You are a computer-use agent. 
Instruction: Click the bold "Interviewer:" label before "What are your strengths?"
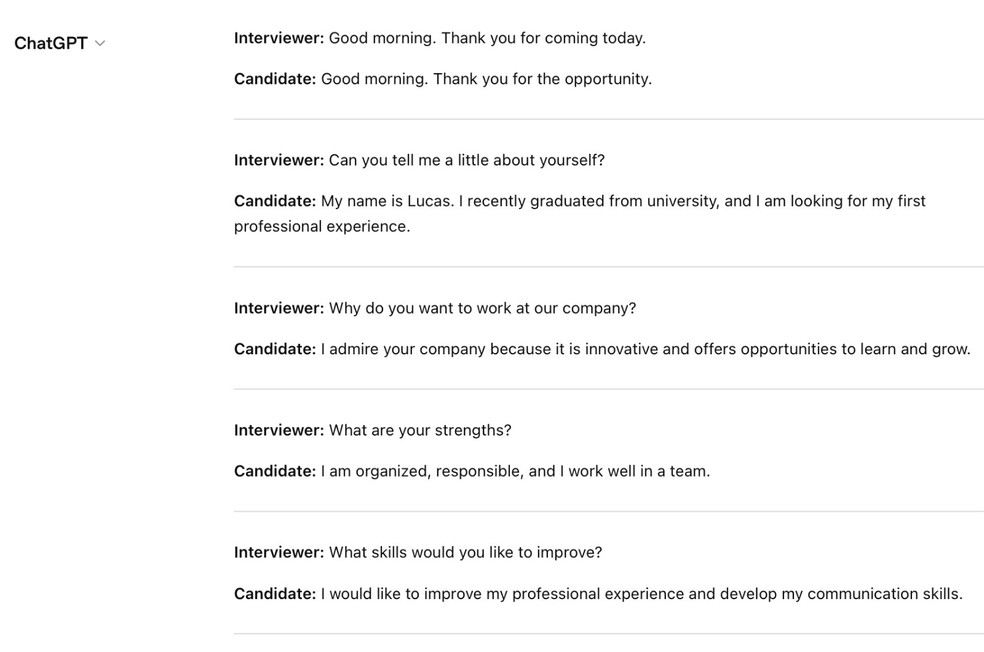(x=279, y=430)
